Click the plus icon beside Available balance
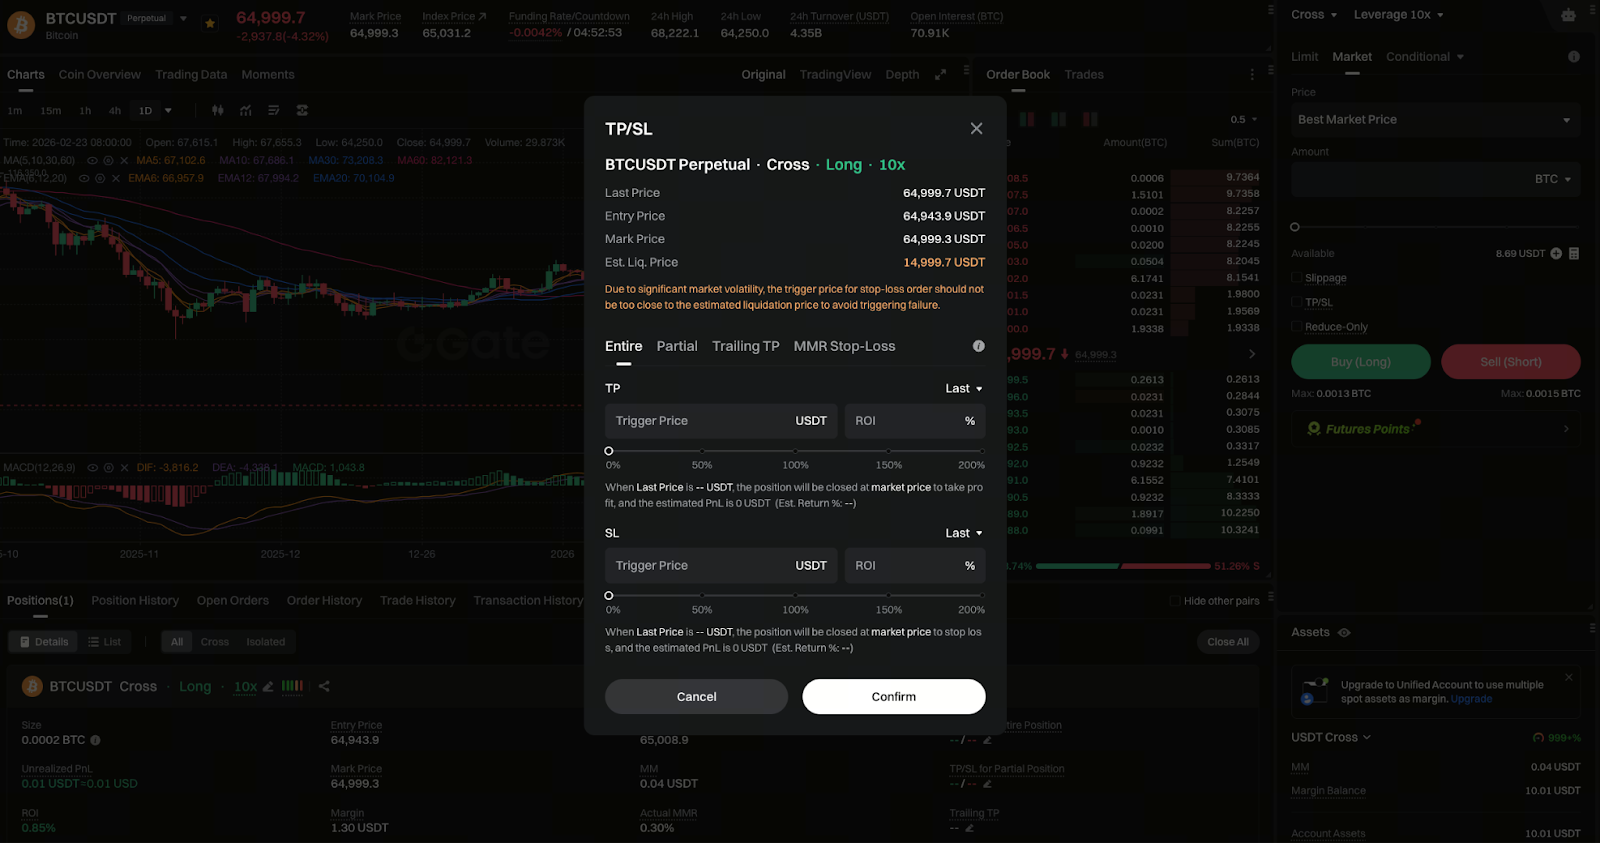Screen dimensions: 1600x843 [1556, 254]
